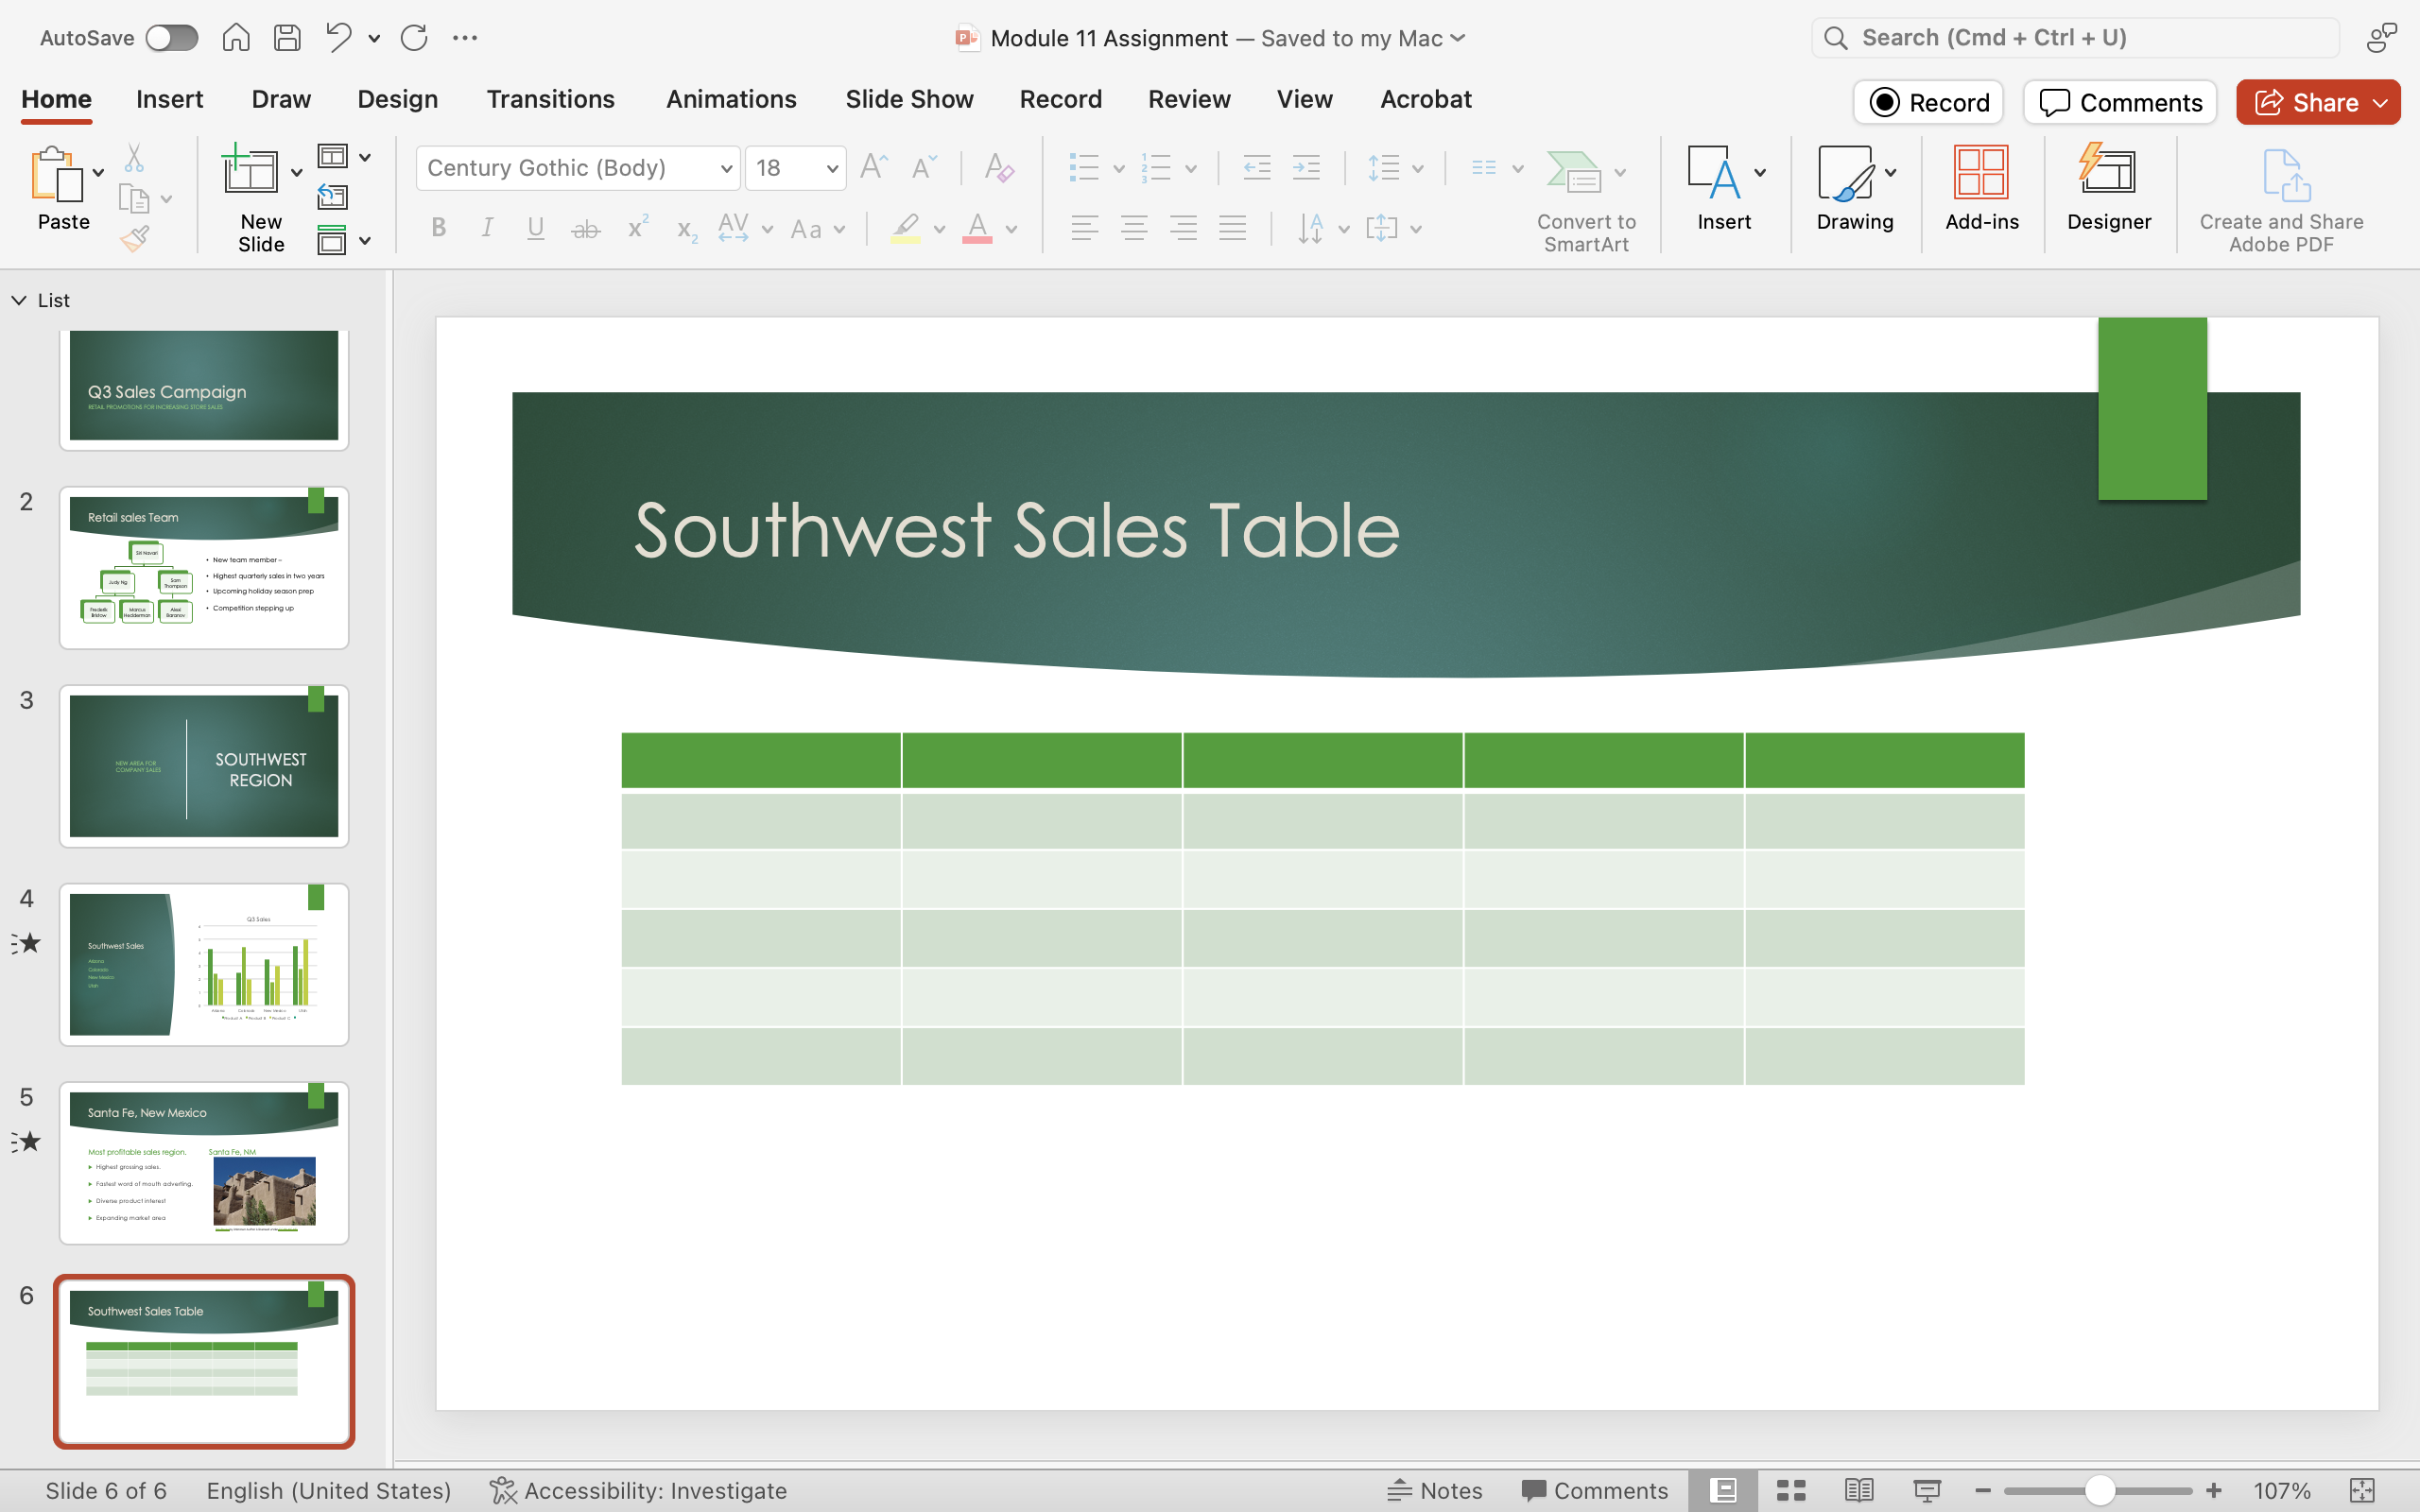Open the Animations tab
Viewport: 2420px width, 1512px height.
[731, 99]
